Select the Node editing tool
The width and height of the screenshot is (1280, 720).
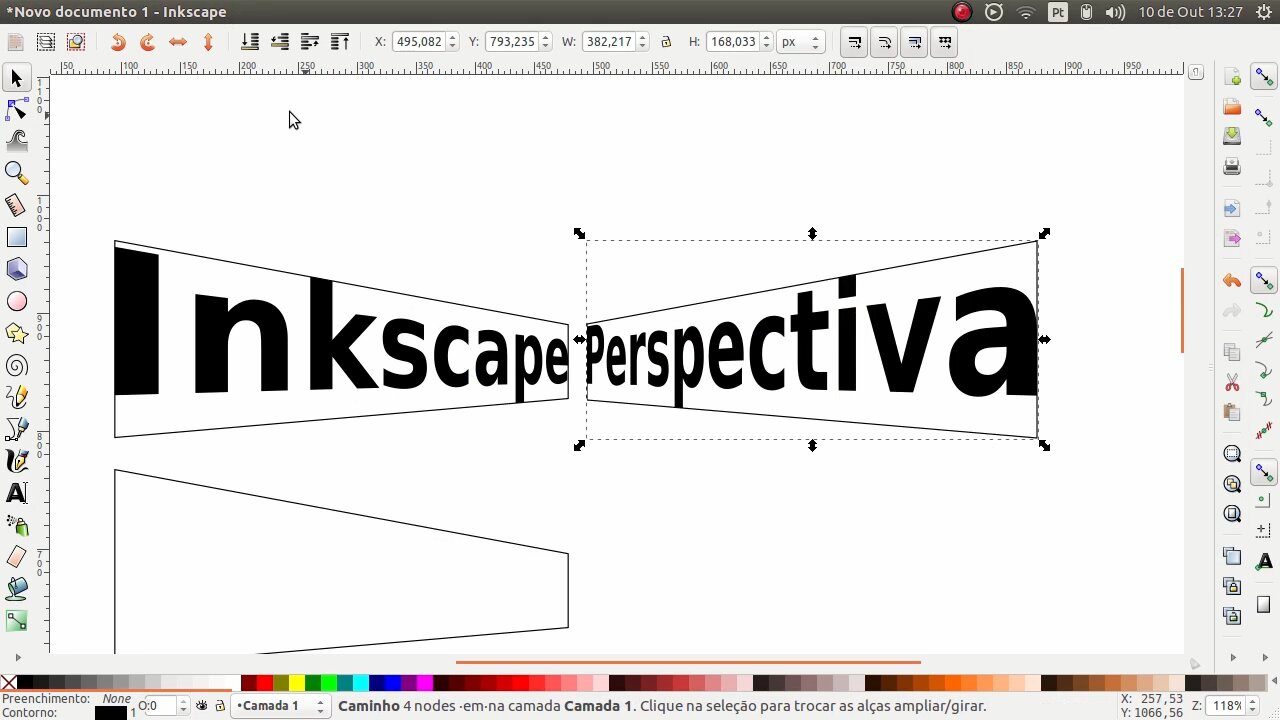(16, 109)
